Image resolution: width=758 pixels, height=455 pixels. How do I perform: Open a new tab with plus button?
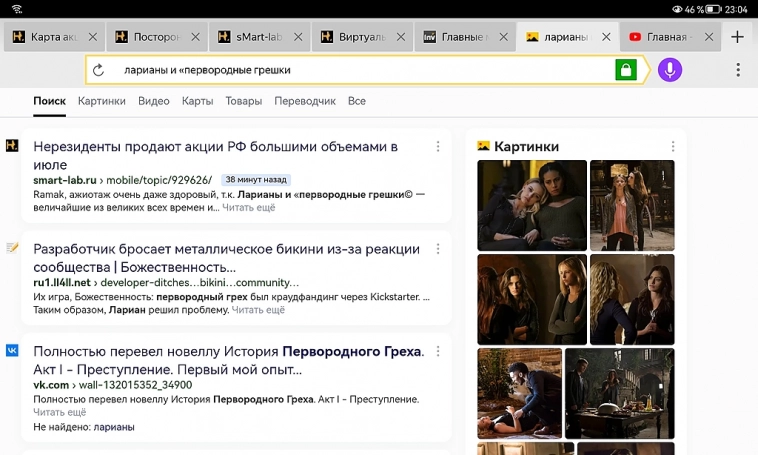(x=737, y=37)
